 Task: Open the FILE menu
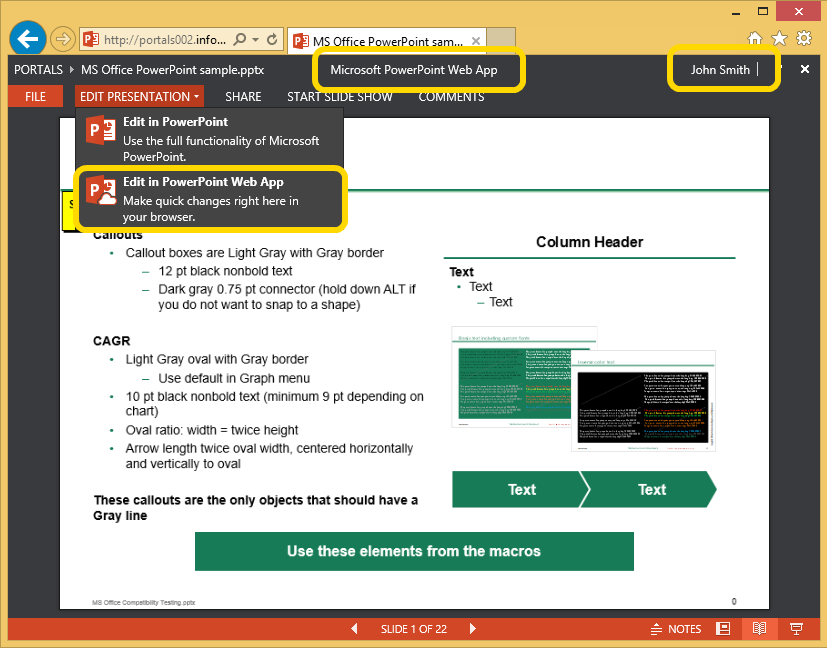pos(35,96)
